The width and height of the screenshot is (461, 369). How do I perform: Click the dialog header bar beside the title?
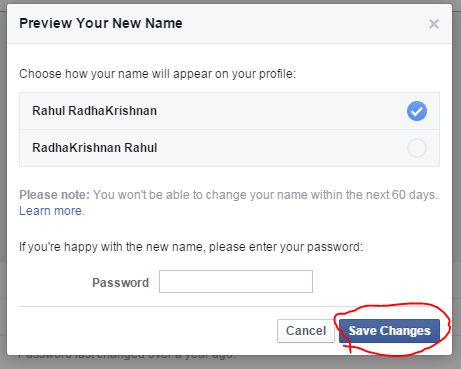click(300, 23)
